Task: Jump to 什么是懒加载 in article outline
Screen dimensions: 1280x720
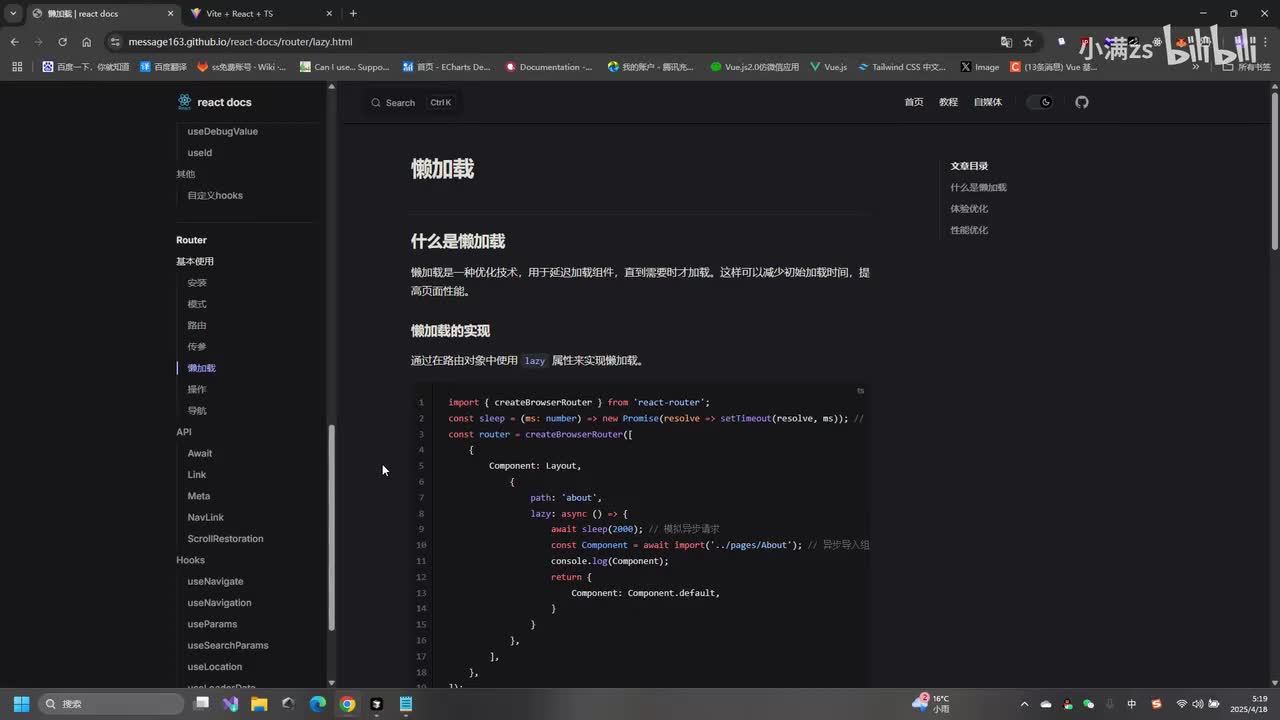Action: 978,187
